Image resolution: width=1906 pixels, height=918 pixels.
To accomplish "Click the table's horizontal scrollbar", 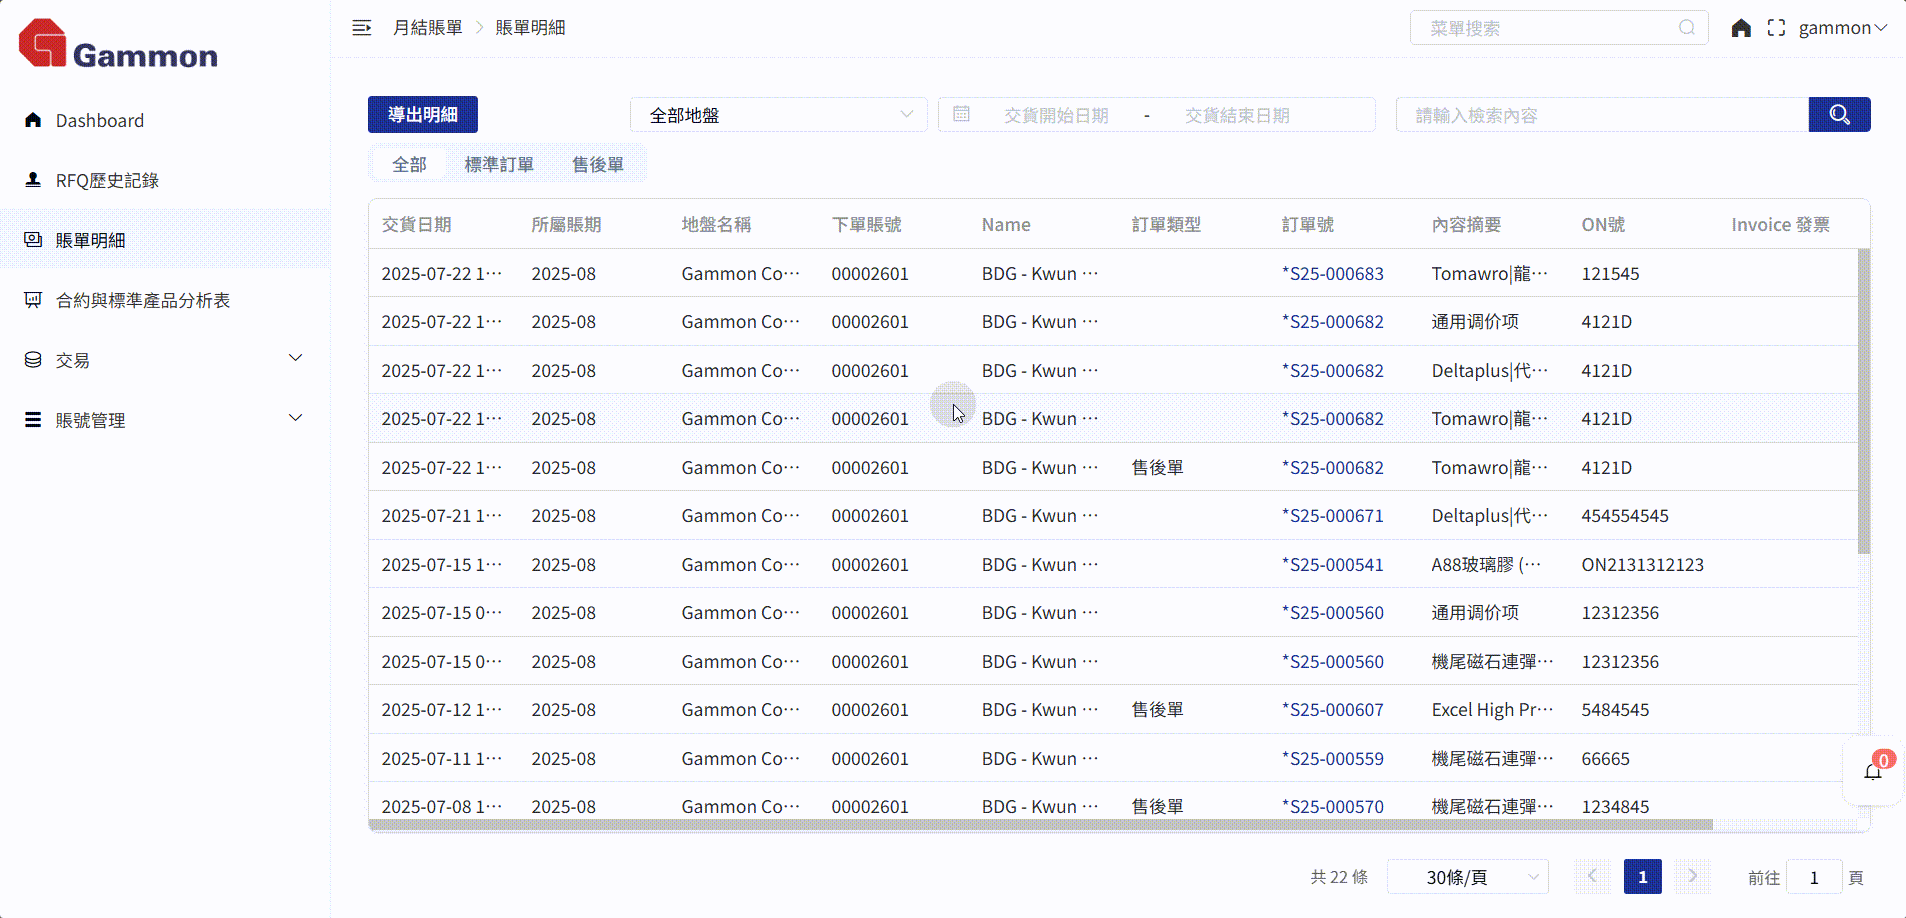I will [x=1040, y=825].
